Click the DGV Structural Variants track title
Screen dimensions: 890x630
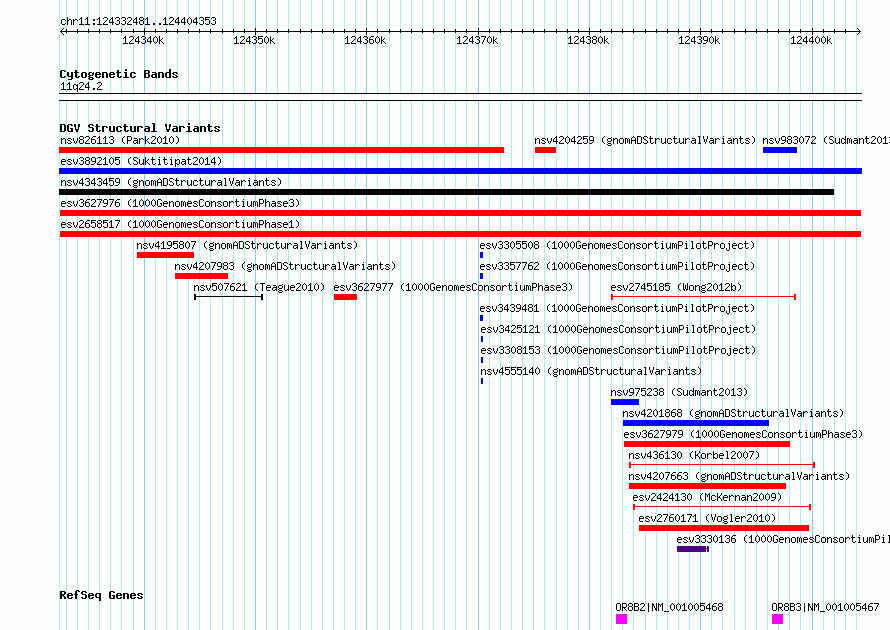pos(140,128)
